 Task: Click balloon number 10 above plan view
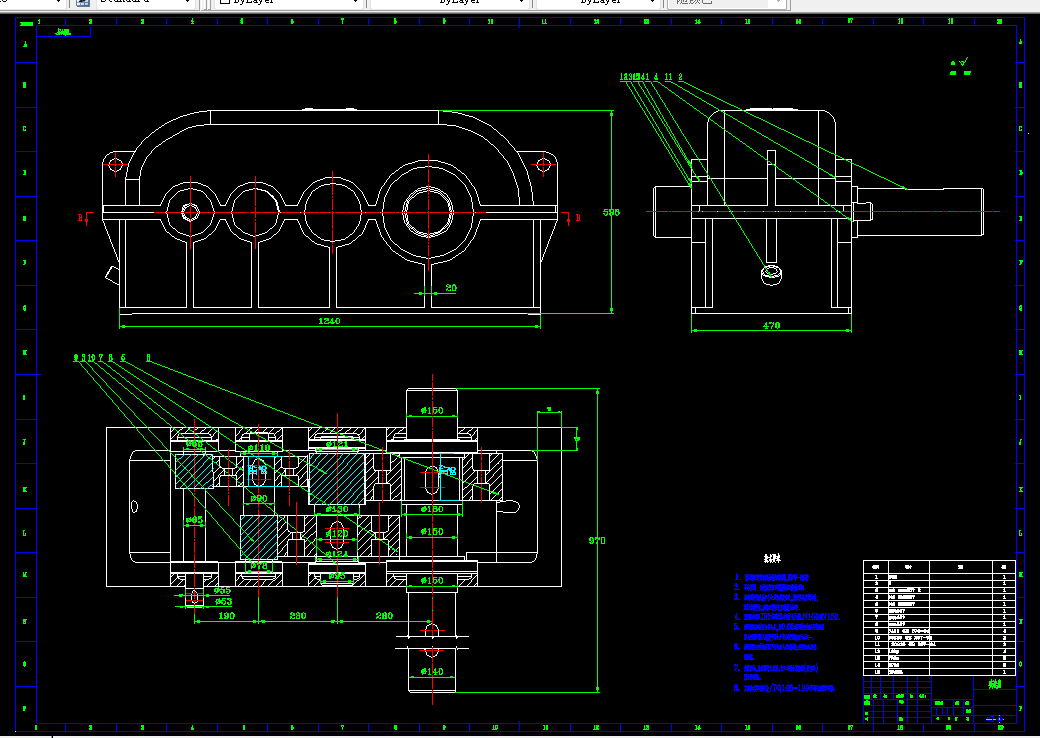92,358
